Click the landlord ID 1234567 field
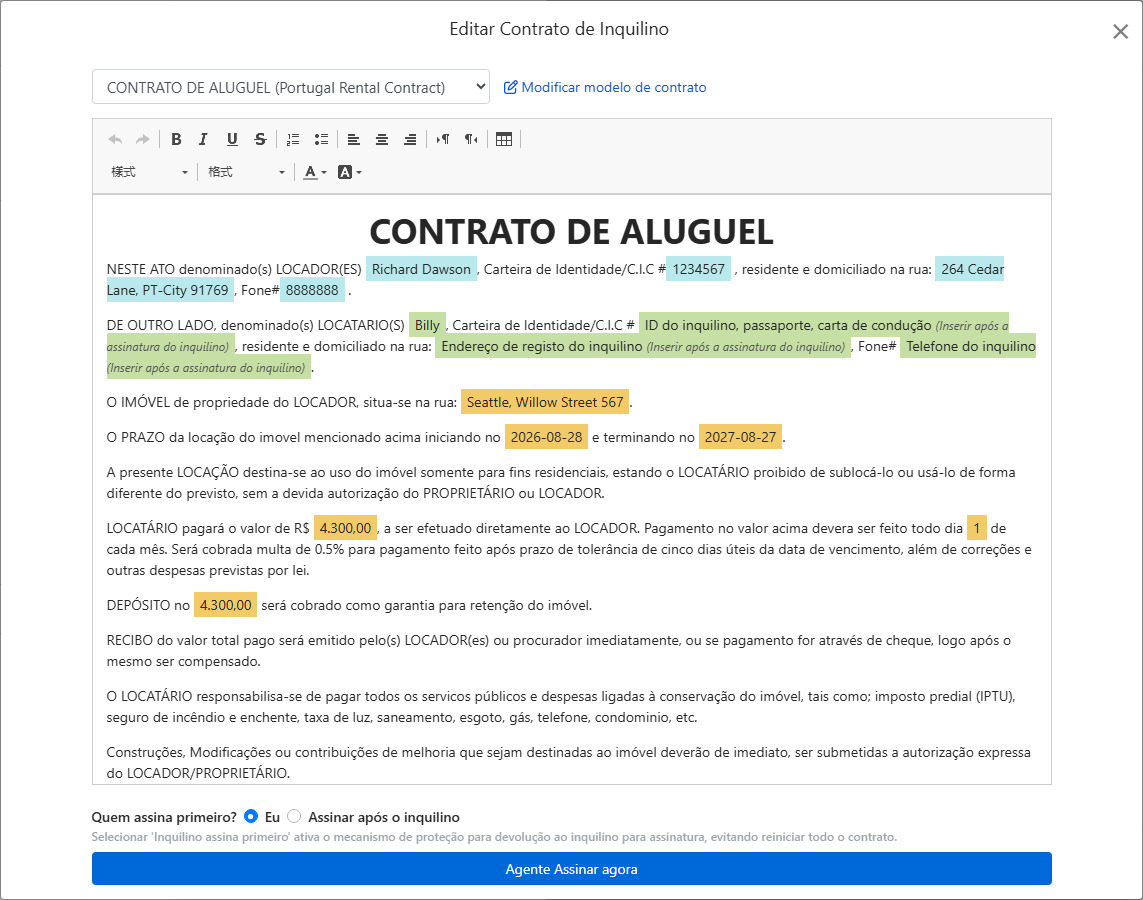1143x900 pixels. 698,269
